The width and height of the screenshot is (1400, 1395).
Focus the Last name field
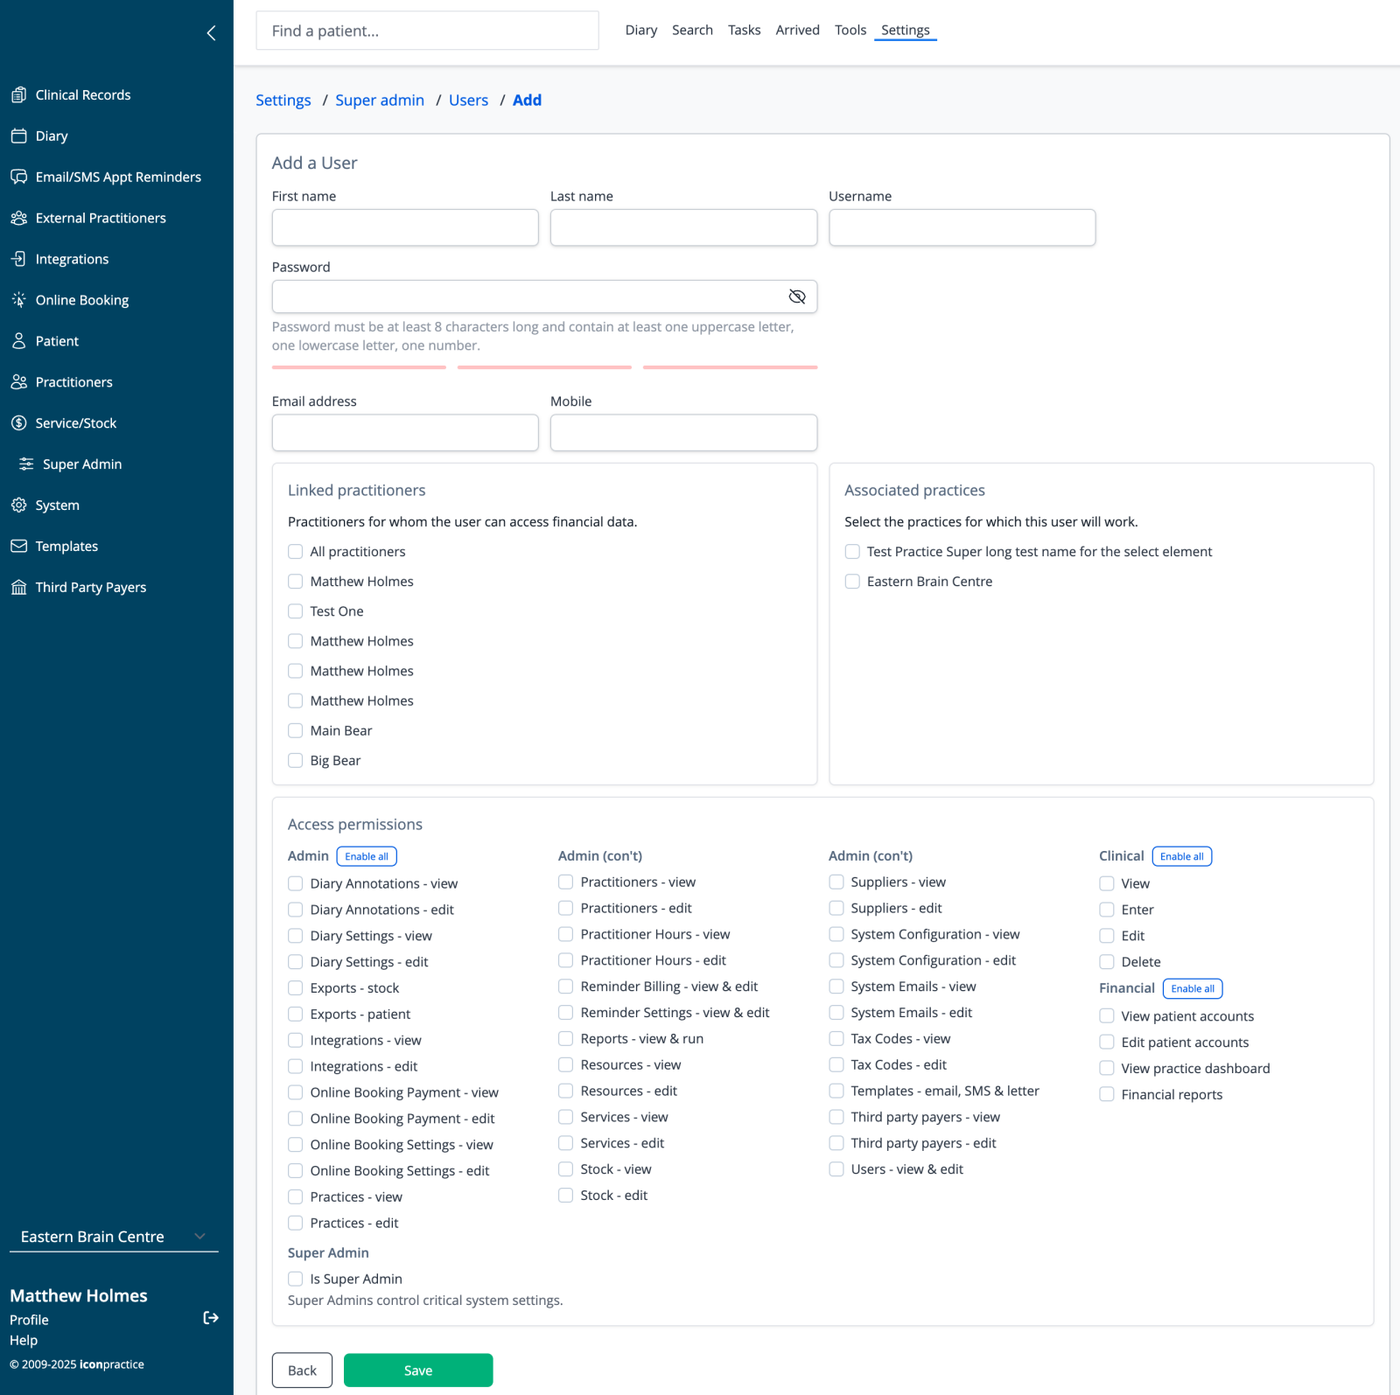point(684,227)
